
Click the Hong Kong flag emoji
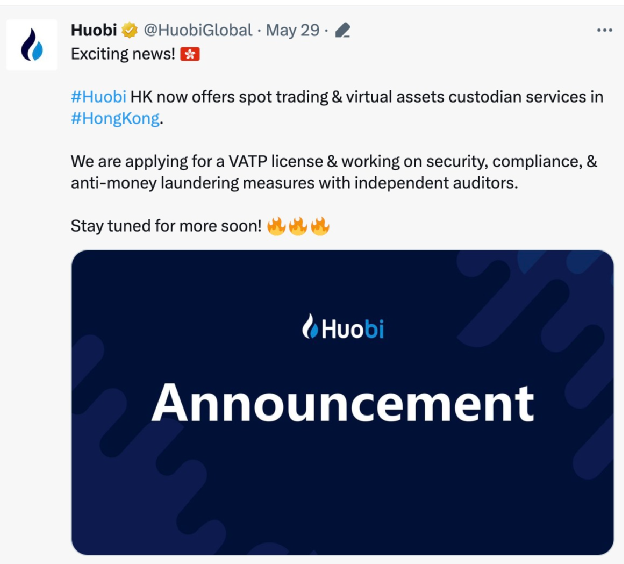click(x=190, y=54)
